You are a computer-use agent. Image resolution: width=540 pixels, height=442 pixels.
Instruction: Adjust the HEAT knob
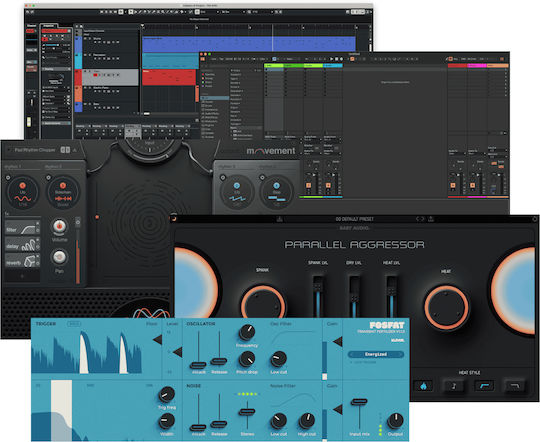(446, 307)
